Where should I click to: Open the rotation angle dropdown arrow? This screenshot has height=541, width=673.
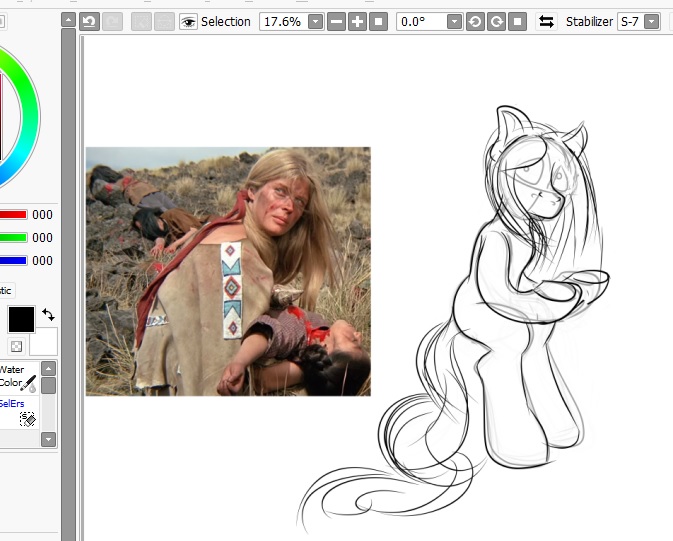click(x=454, y=21)
